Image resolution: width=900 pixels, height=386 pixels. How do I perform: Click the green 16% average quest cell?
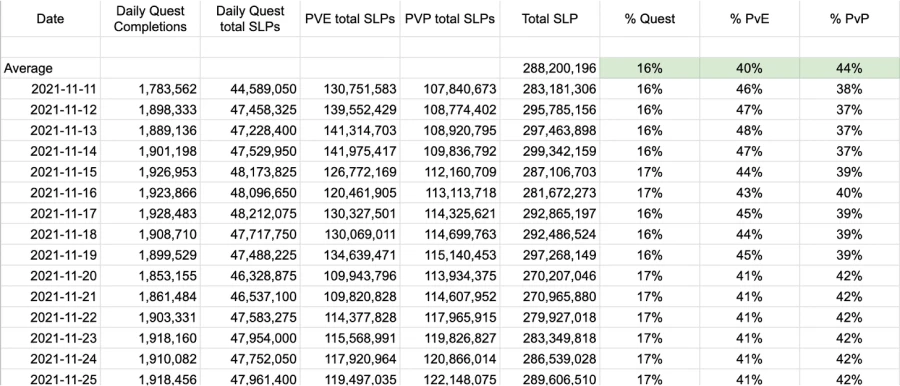(650, 68)
